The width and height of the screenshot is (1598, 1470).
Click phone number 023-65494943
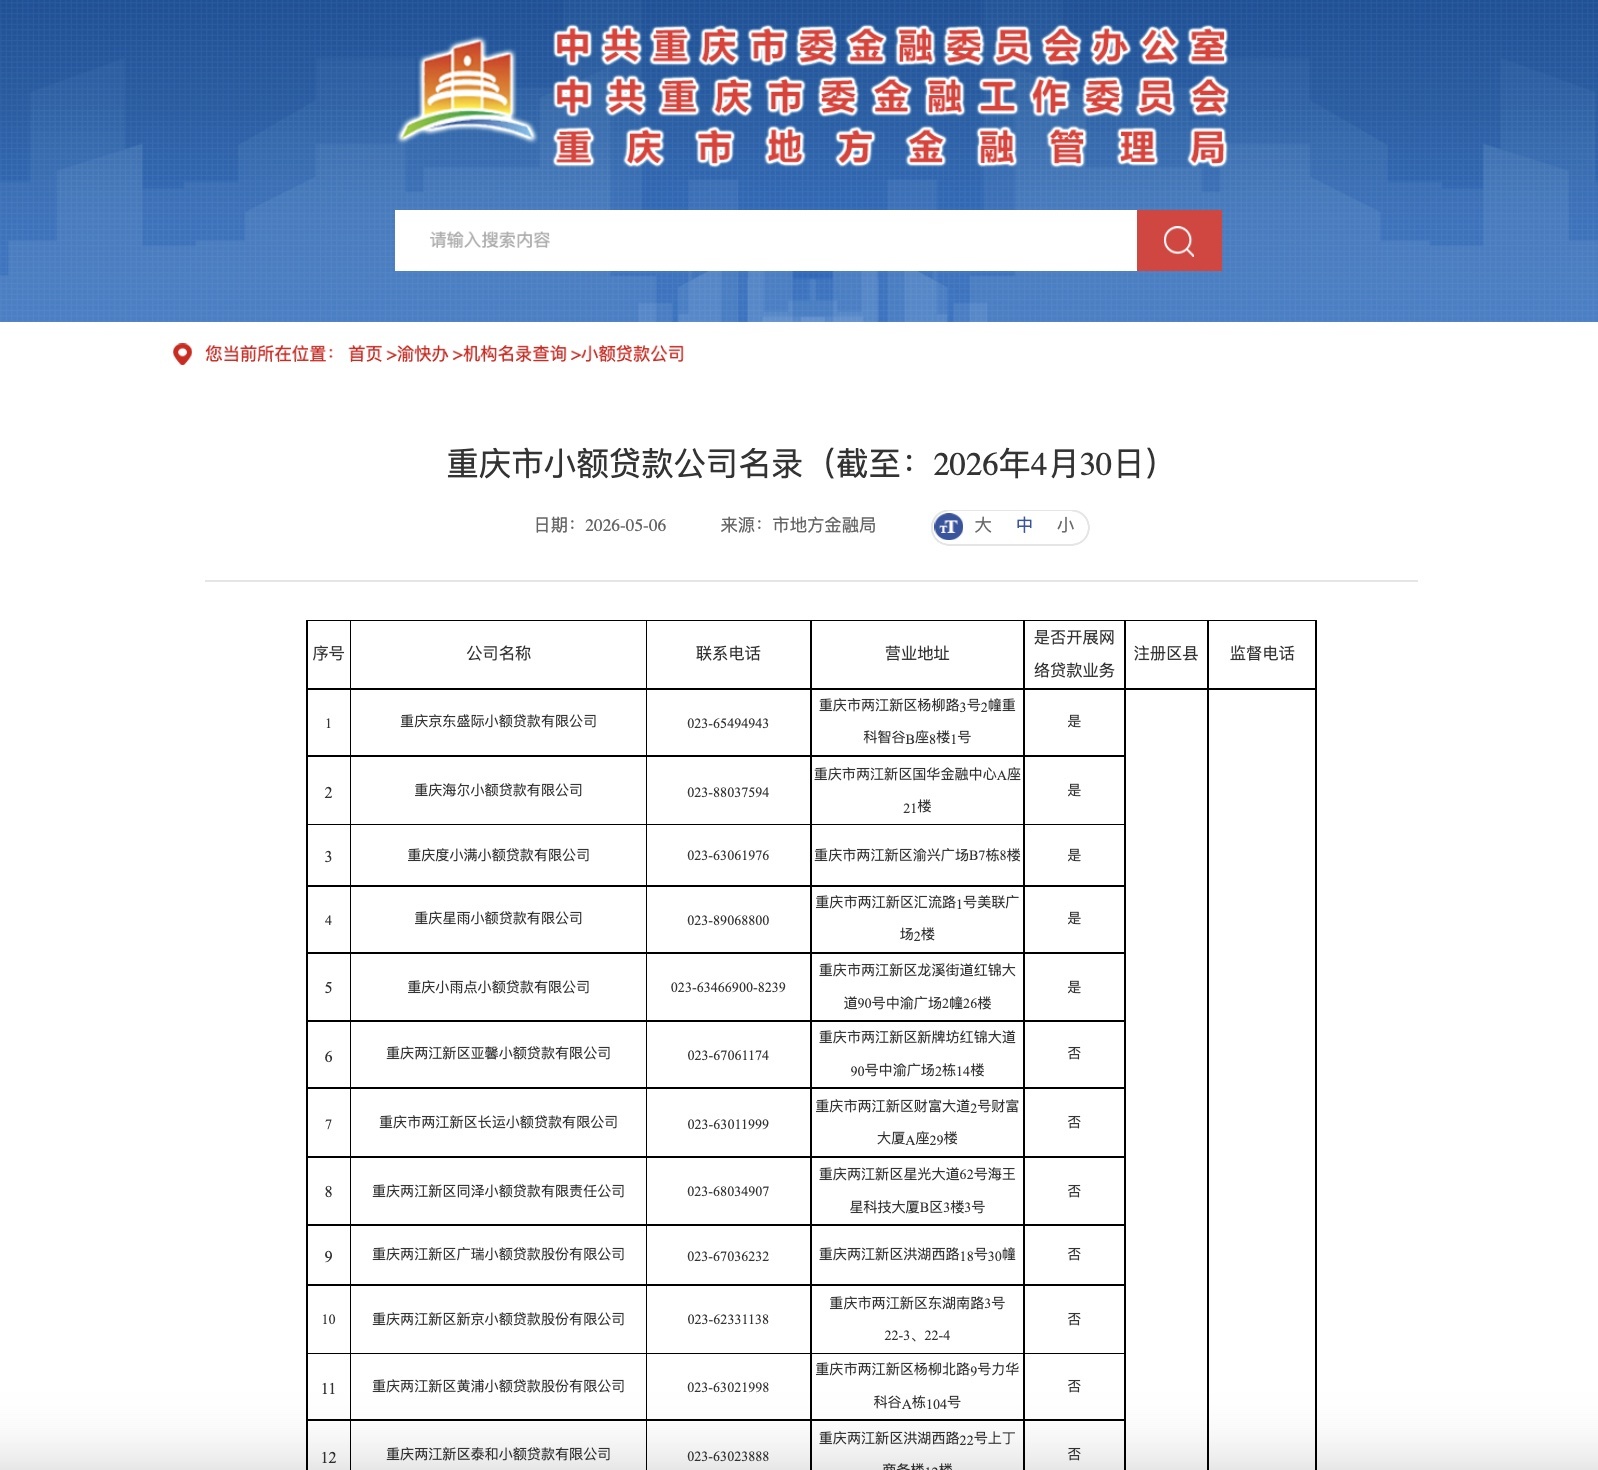728,724
